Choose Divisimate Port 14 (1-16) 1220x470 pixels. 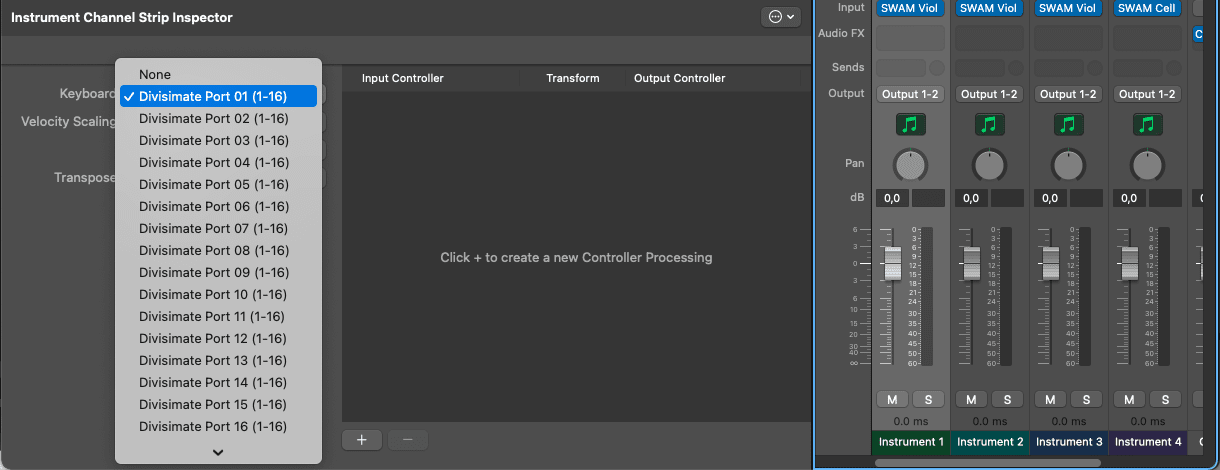click(218, 382)
